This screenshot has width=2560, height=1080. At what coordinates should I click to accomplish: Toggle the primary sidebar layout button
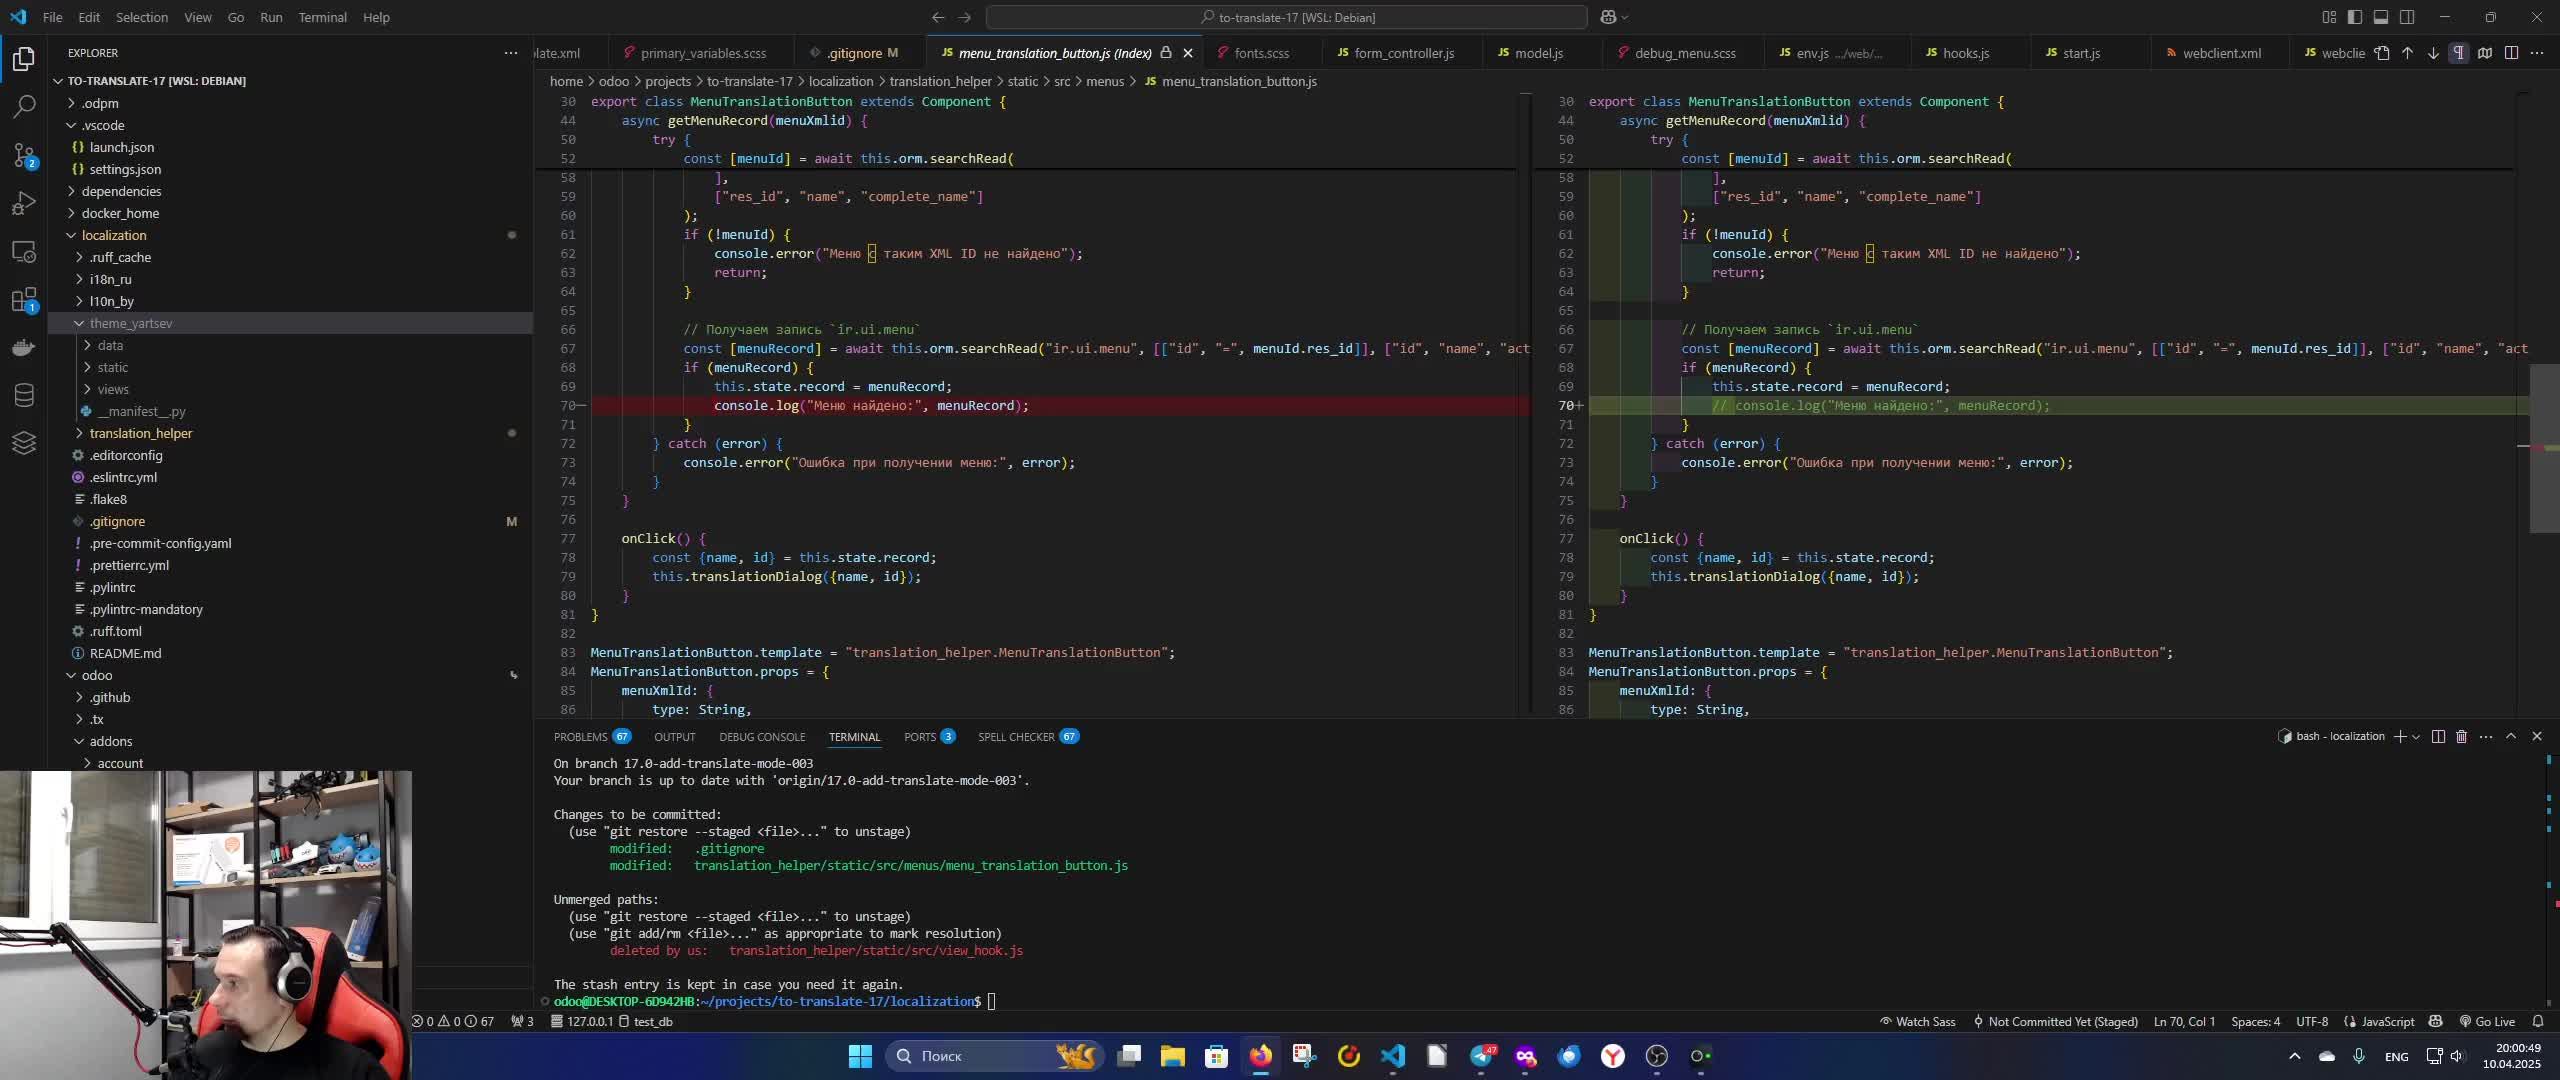click(x=2355, y=17)
